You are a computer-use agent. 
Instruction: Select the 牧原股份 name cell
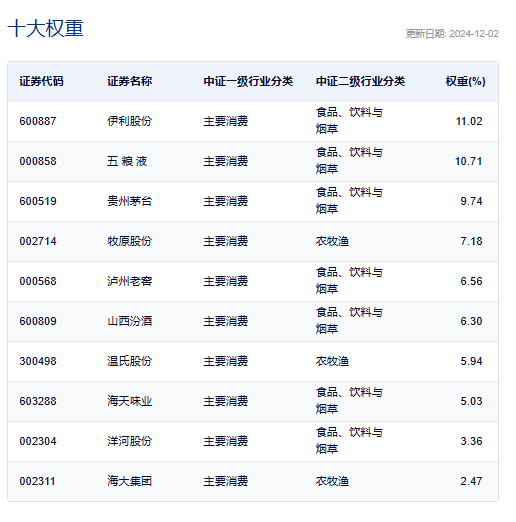coord(129,241)
